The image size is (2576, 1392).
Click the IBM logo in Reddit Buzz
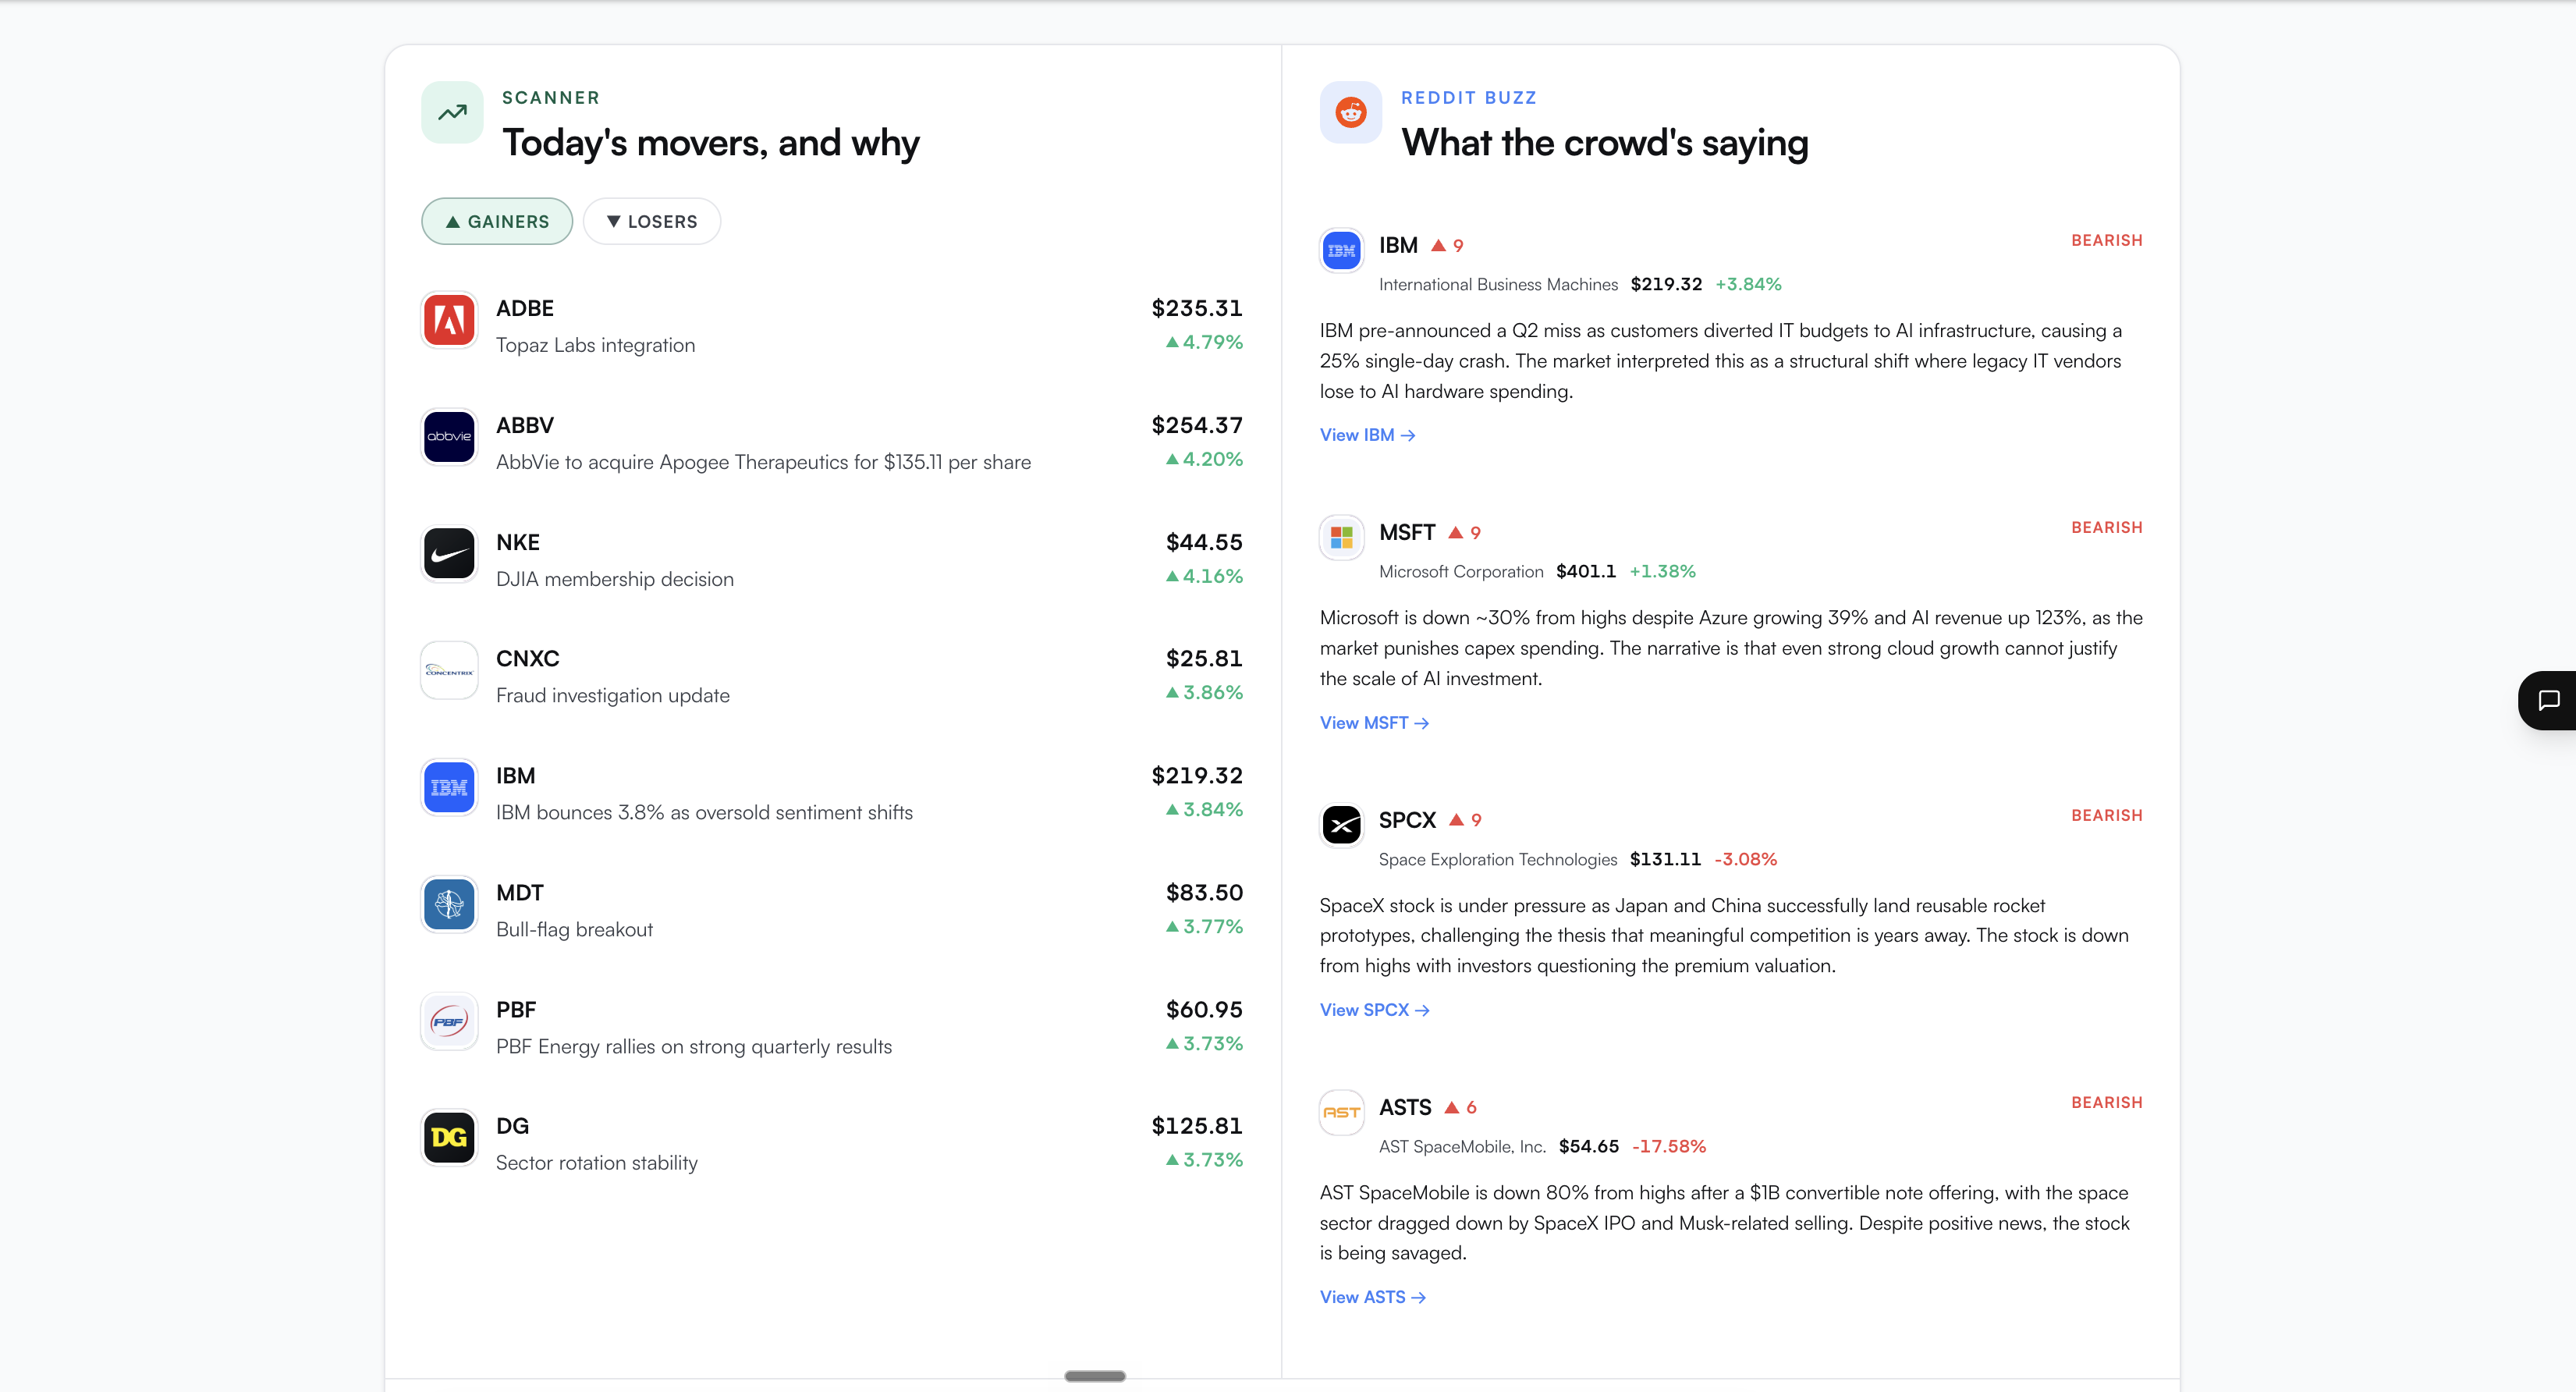[1342, 250]
